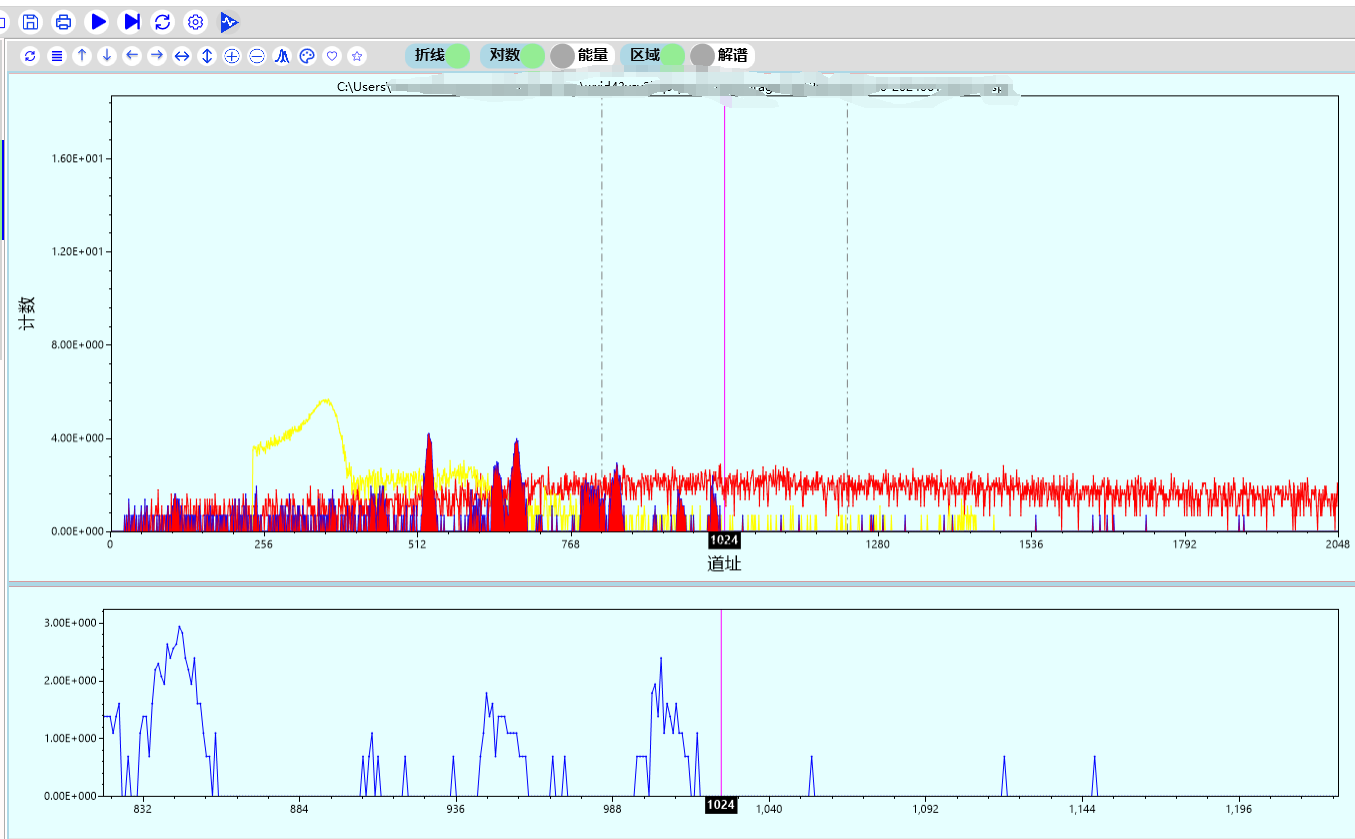
Task: Click the 2048 x-axis value
Action: pyautogui.click(x=1338, y=545)
